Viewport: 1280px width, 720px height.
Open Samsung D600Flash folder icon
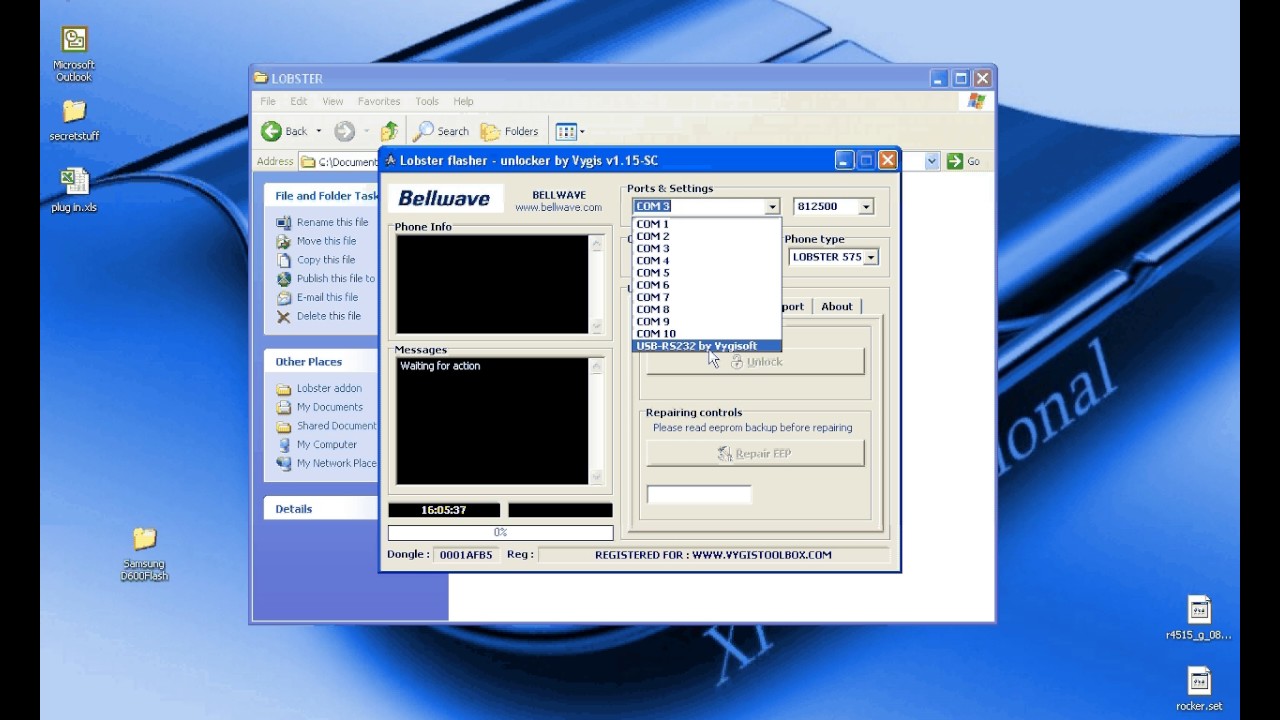(x=144, y=554)
